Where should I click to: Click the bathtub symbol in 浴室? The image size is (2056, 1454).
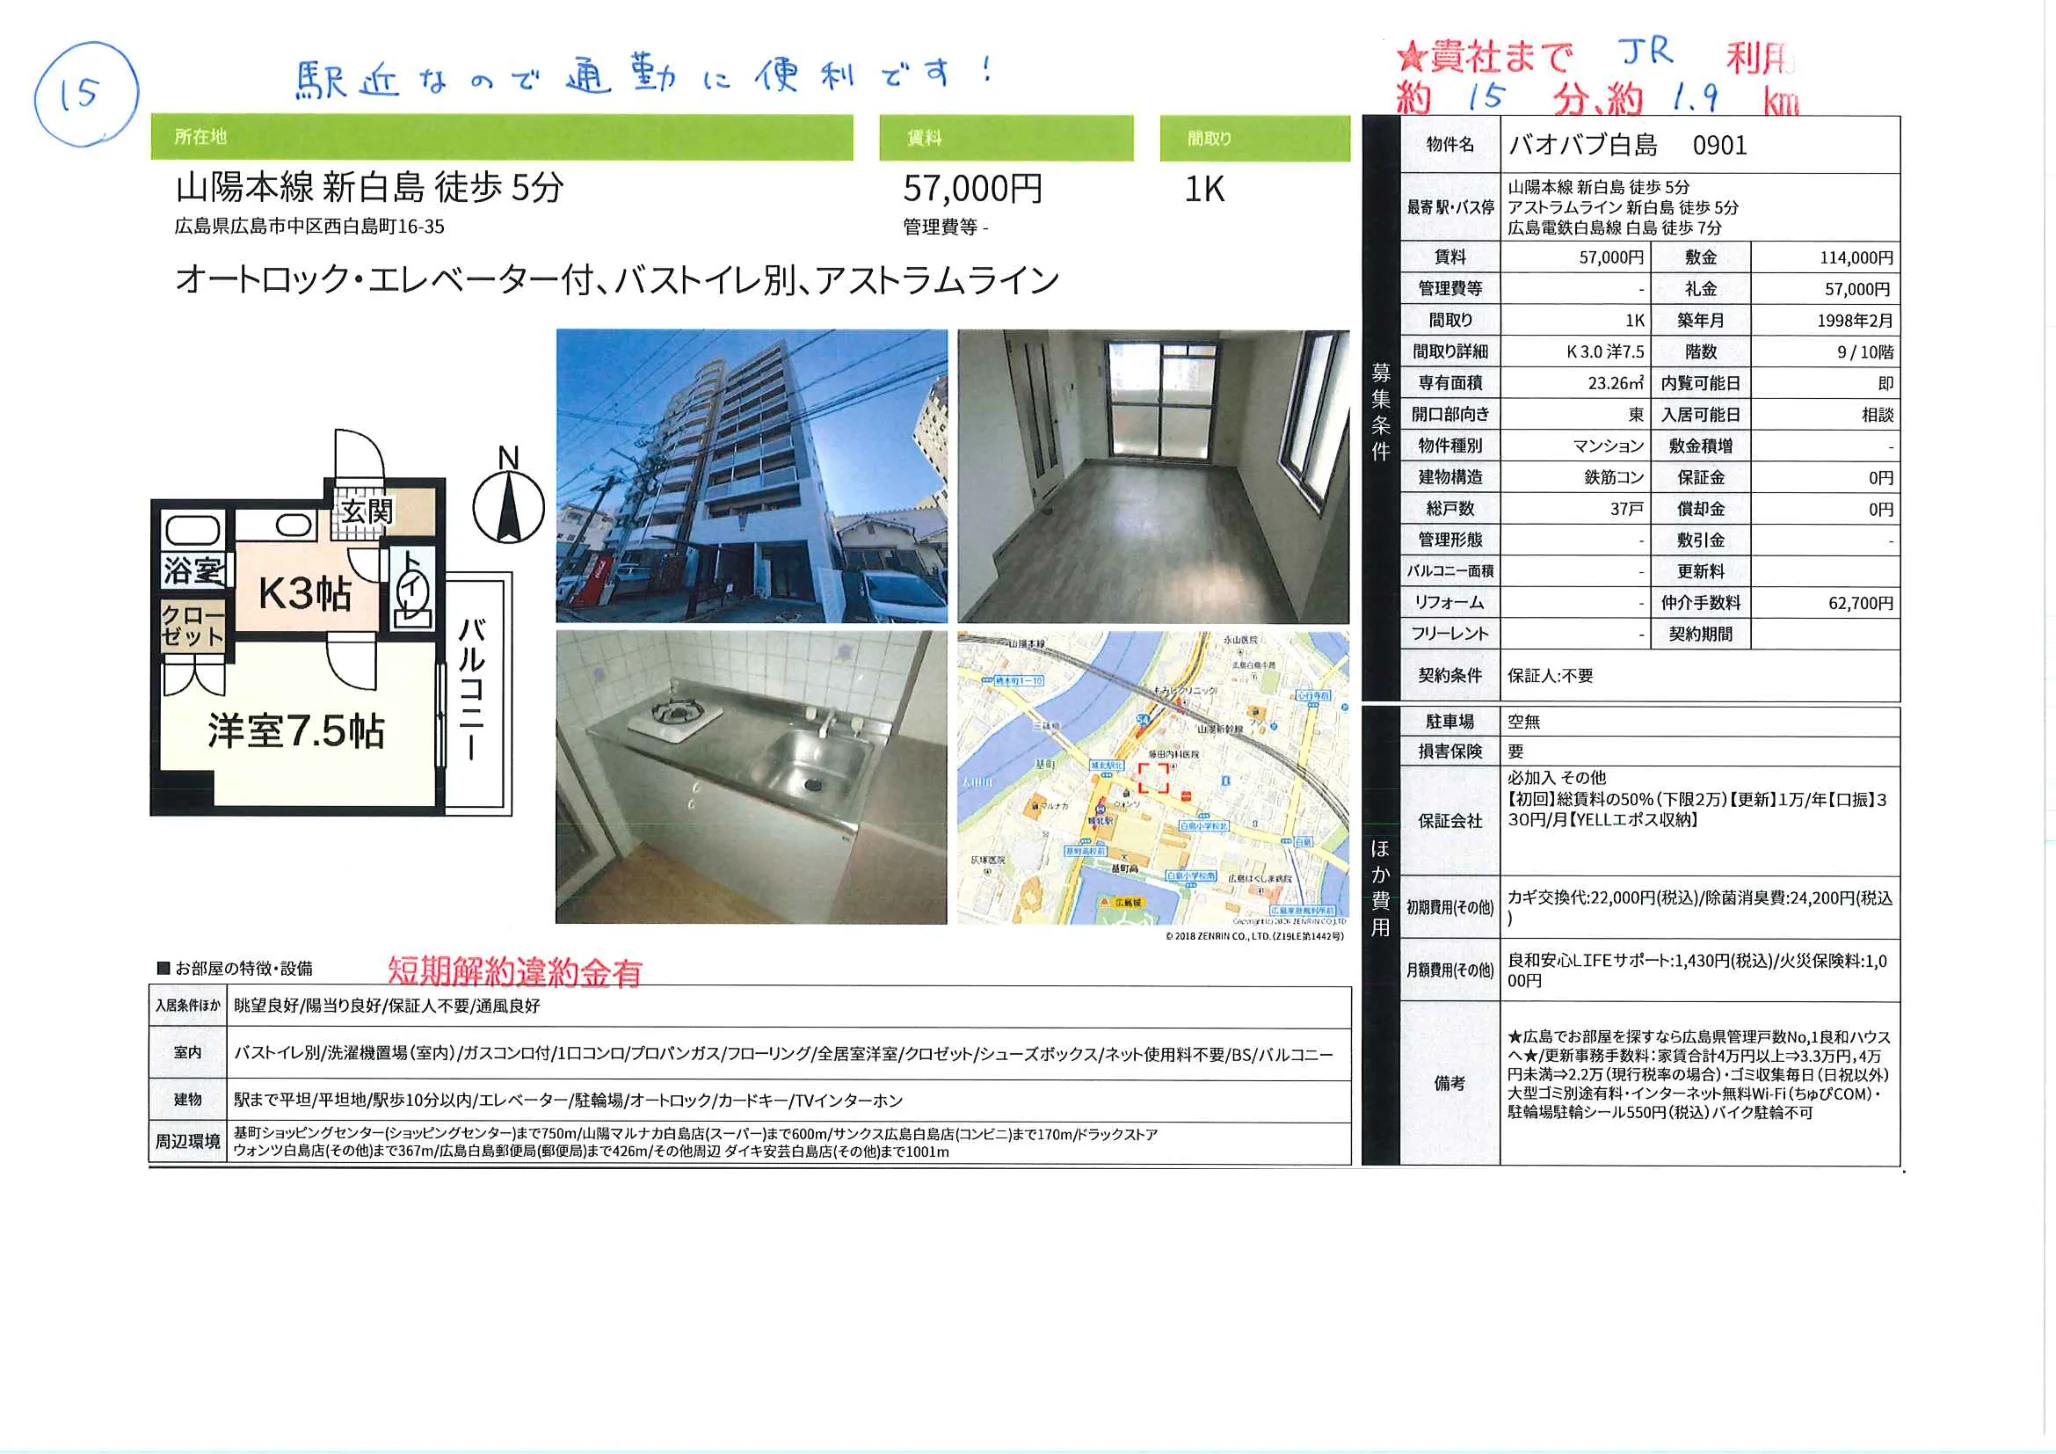(192, 530)
